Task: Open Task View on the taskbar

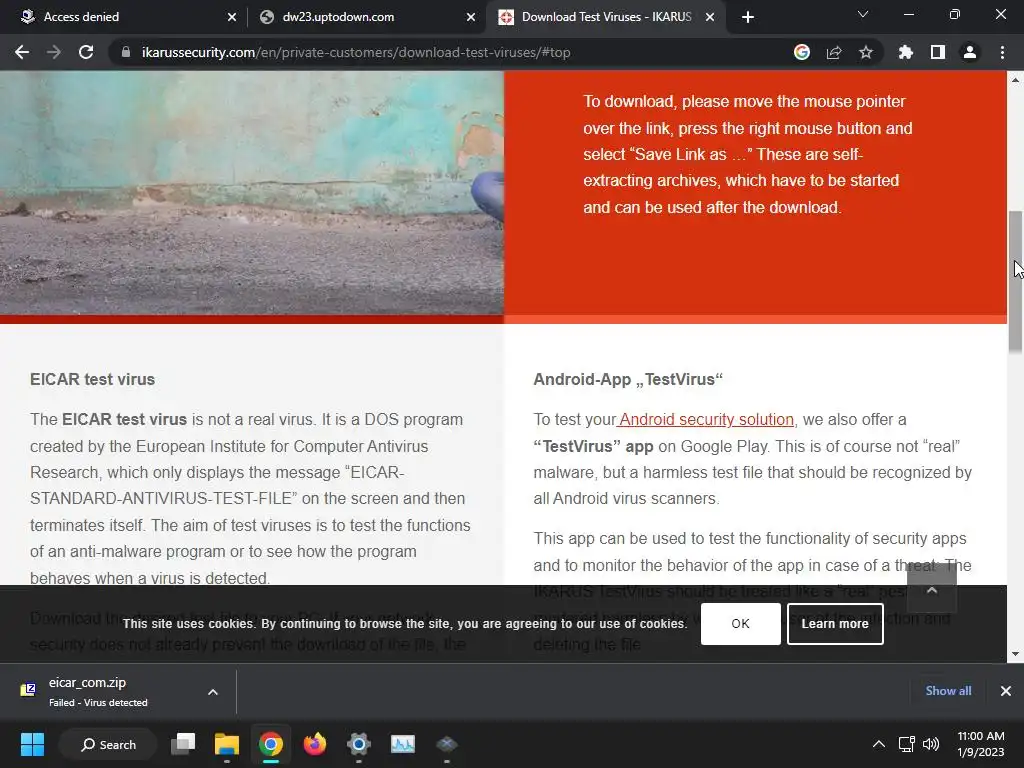Action: click(183, 744)
